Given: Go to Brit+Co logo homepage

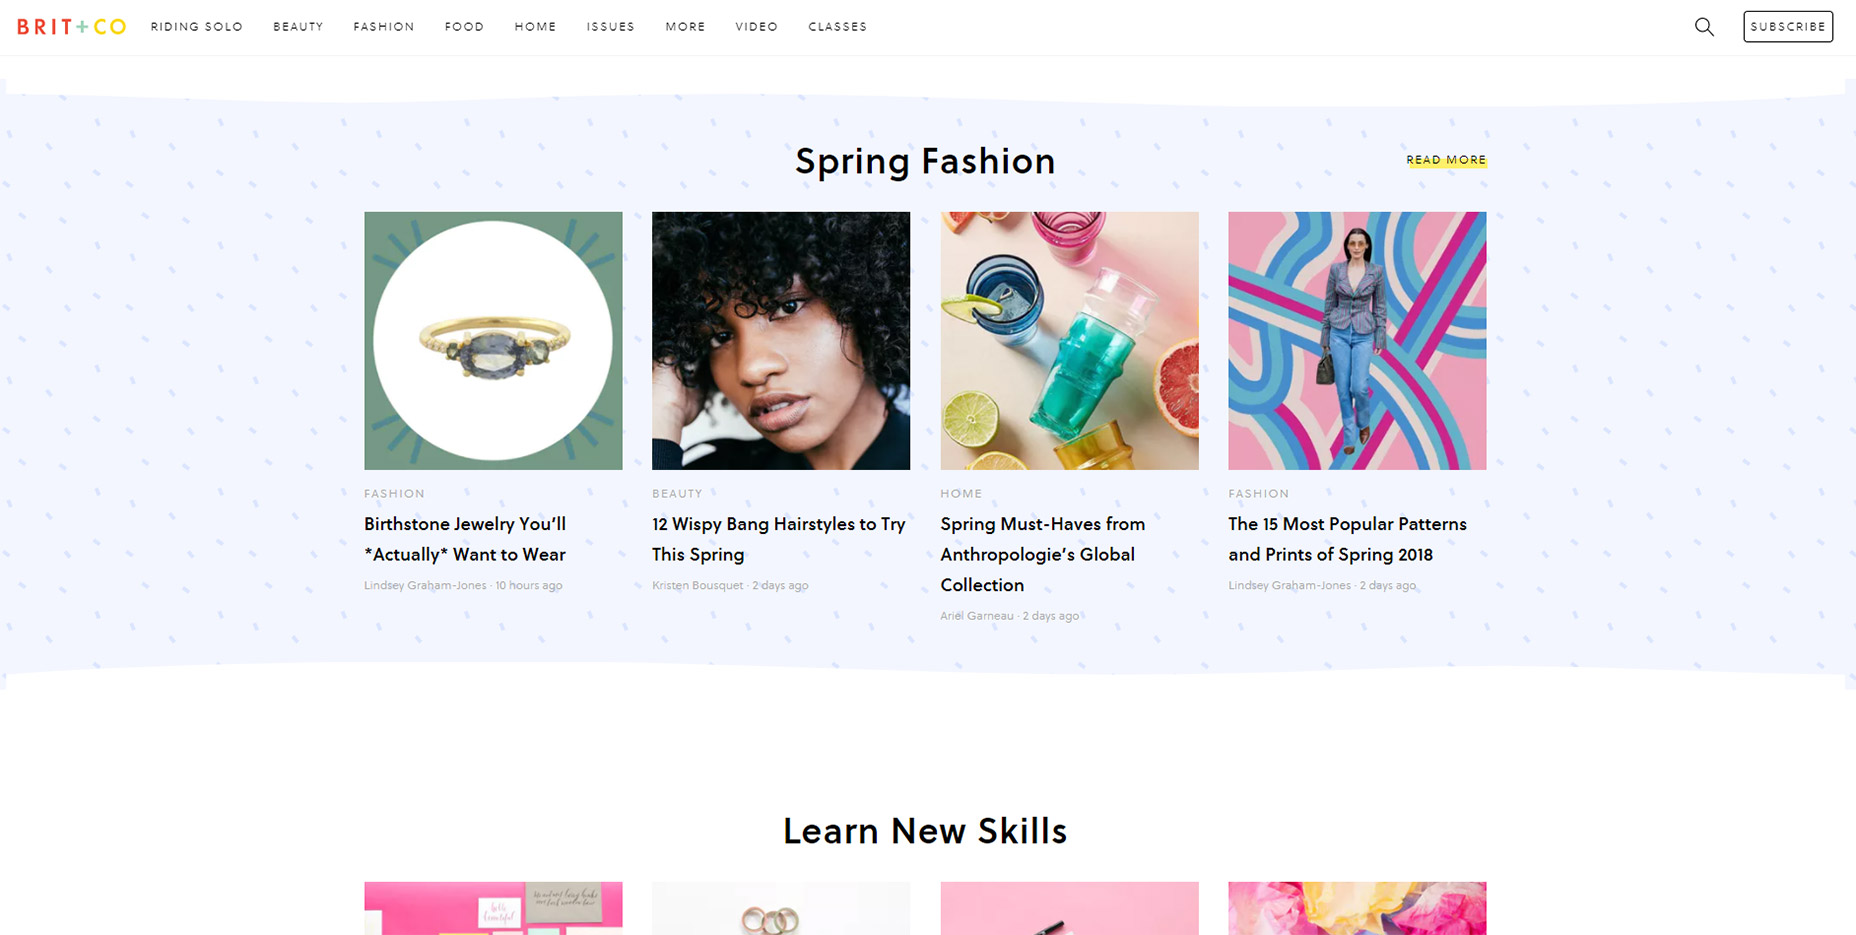Looking at the screenshot, I should (x=71, y=27).
